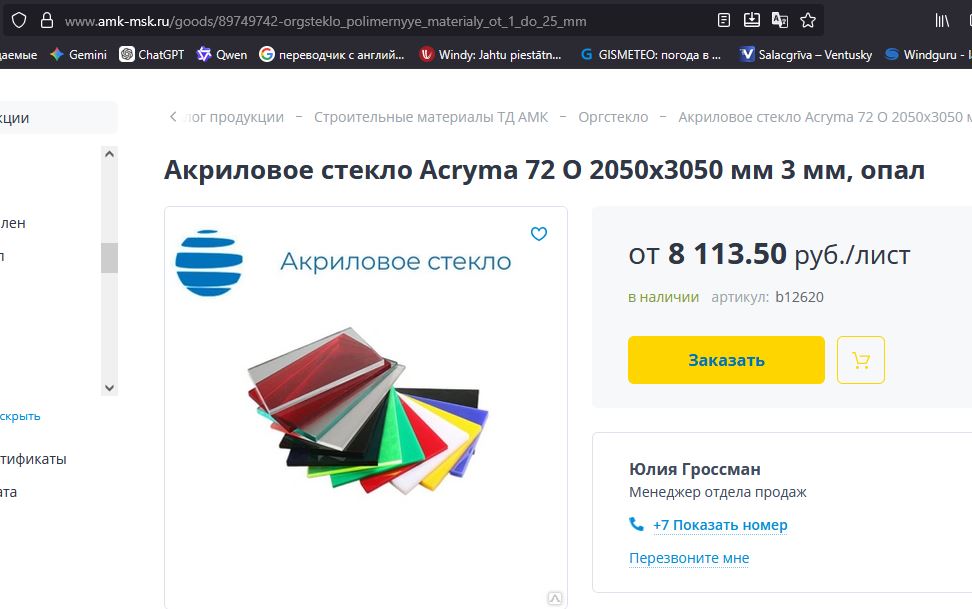Click the back chevron in breadcrumbs
The width and height of the screenshot is (972, 609).
pyautogui.click(x=173, y=117)
